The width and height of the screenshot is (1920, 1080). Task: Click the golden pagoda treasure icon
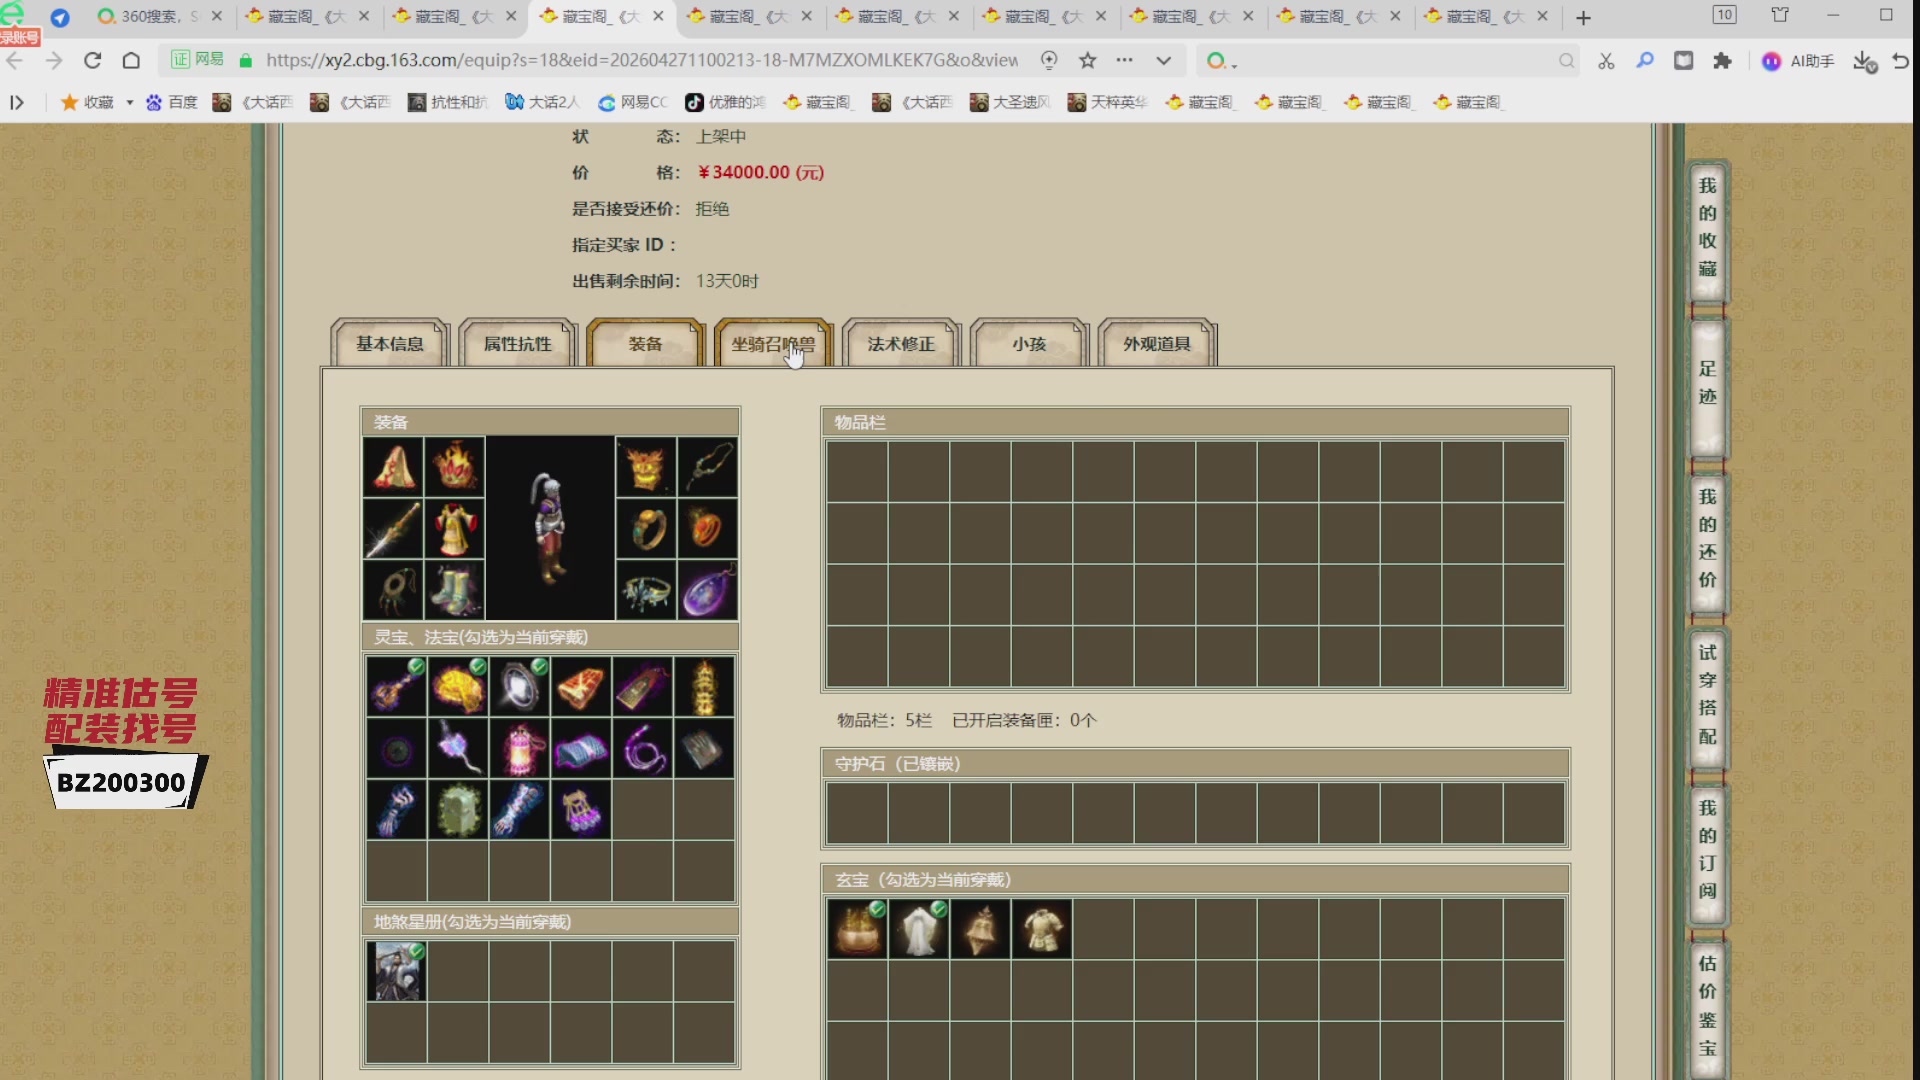point(704,686)
